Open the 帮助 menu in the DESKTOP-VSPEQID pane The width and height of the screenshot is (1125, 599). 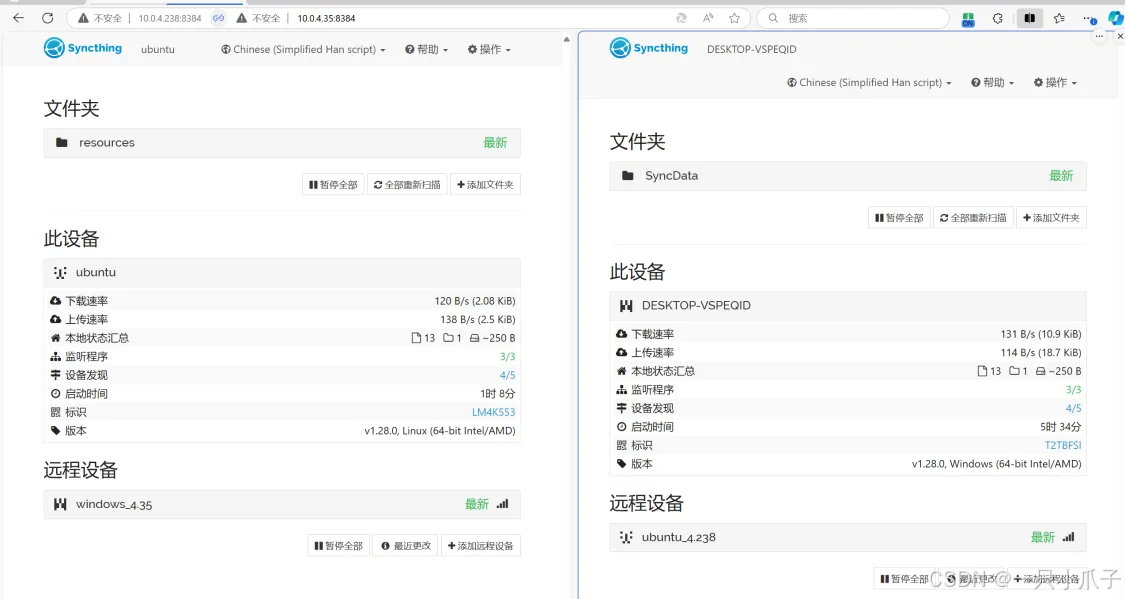click(x=992, y=82)
